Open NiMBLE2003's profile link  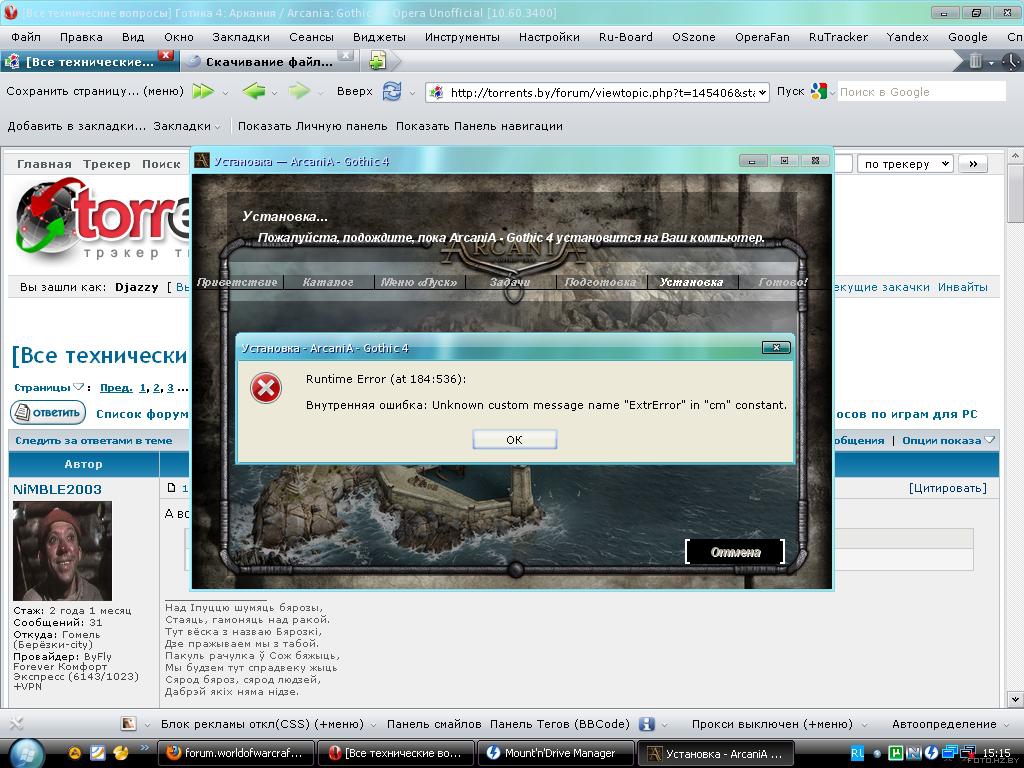pos(57,489)
